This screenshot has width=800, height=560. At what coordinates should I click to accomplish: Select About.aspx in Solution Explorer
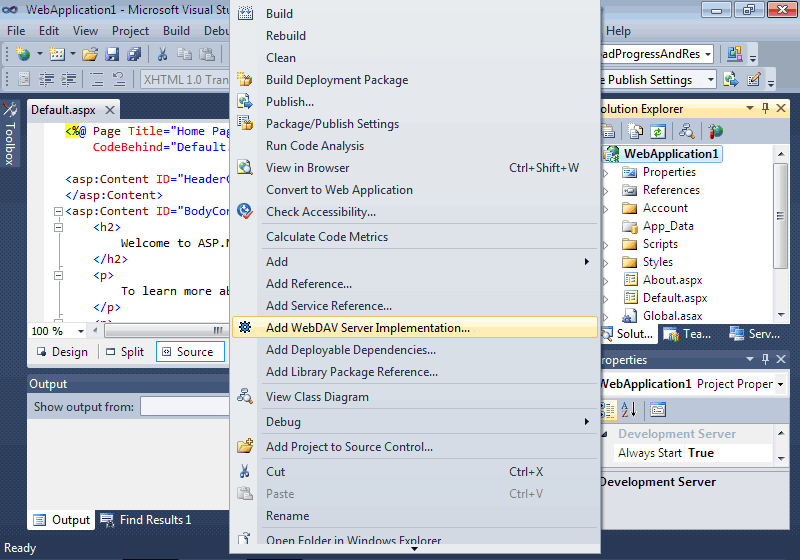coord(663,280)
